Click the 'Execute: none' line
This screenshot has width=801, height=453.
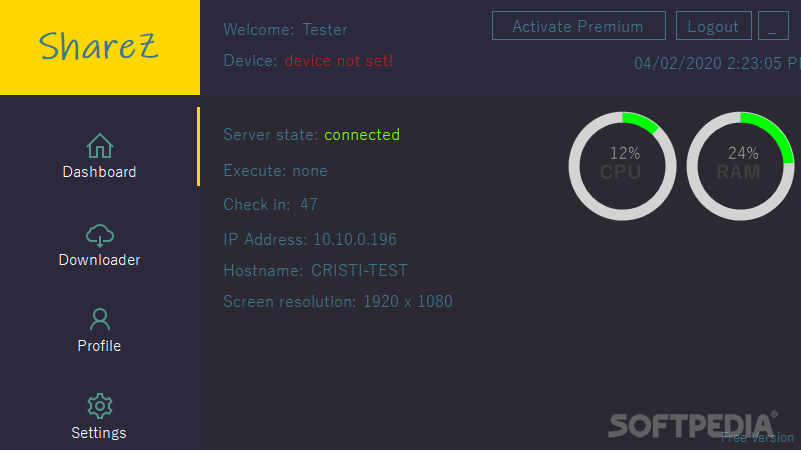[x=275, y=171]
